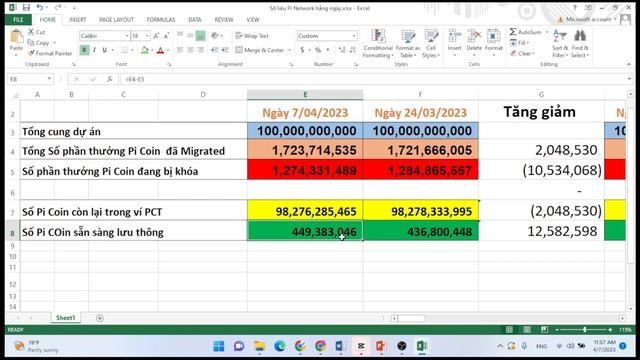
Task: Open the Fill dropdown
Action: (520, 42)
